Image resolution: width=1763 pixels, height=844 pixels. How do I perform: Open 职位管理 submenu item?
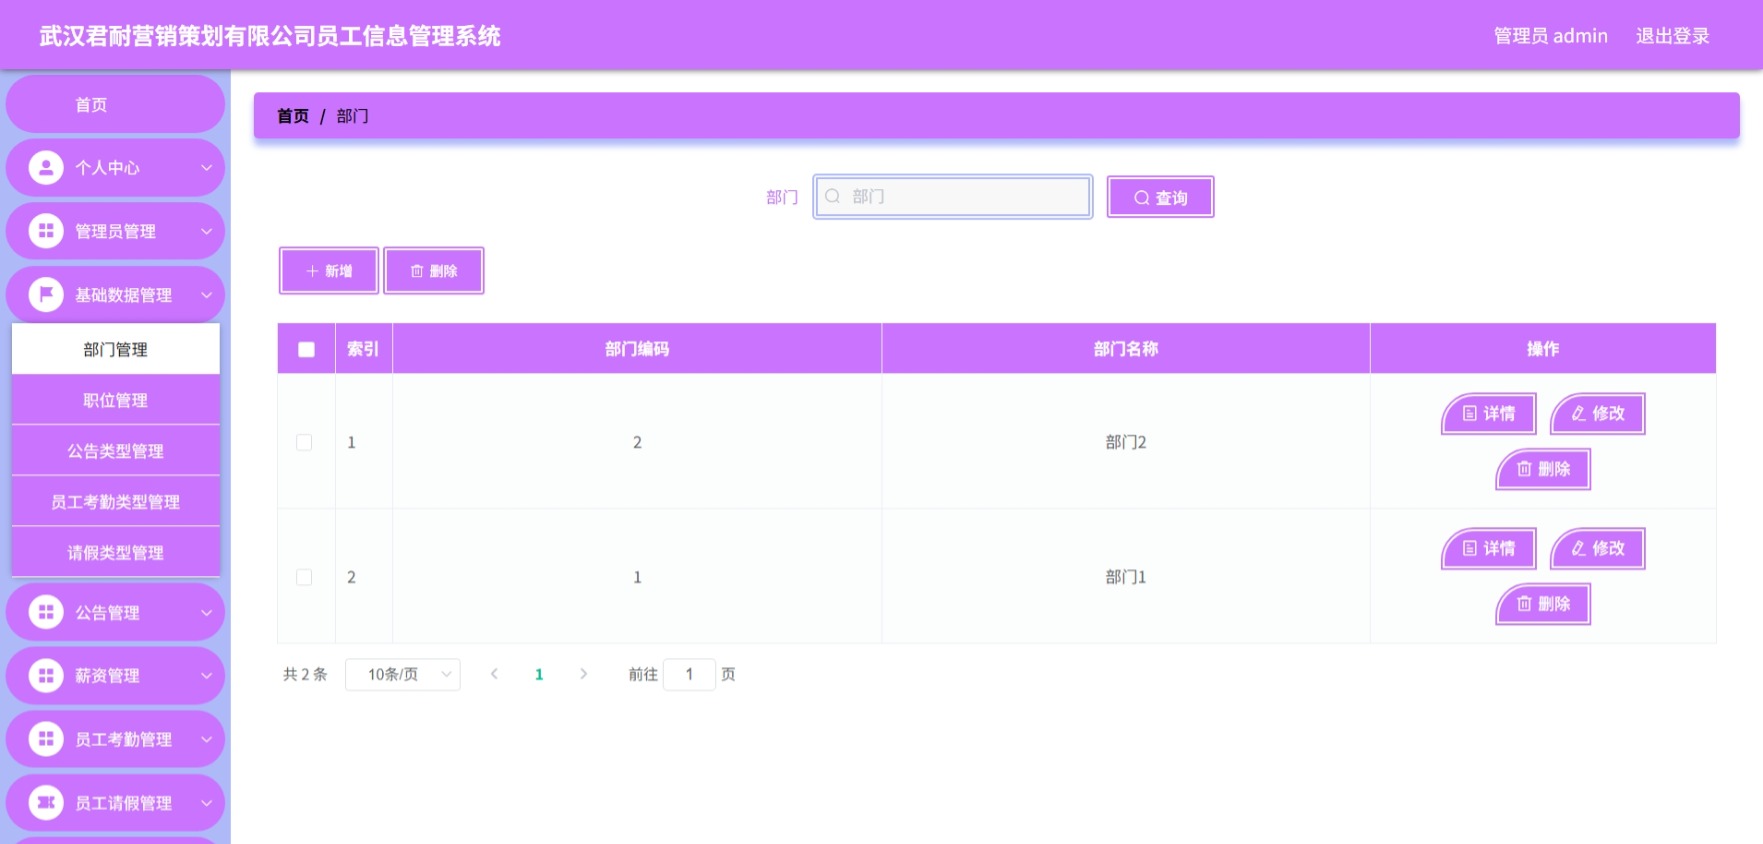pyautogui.click(x=115, y=400)
